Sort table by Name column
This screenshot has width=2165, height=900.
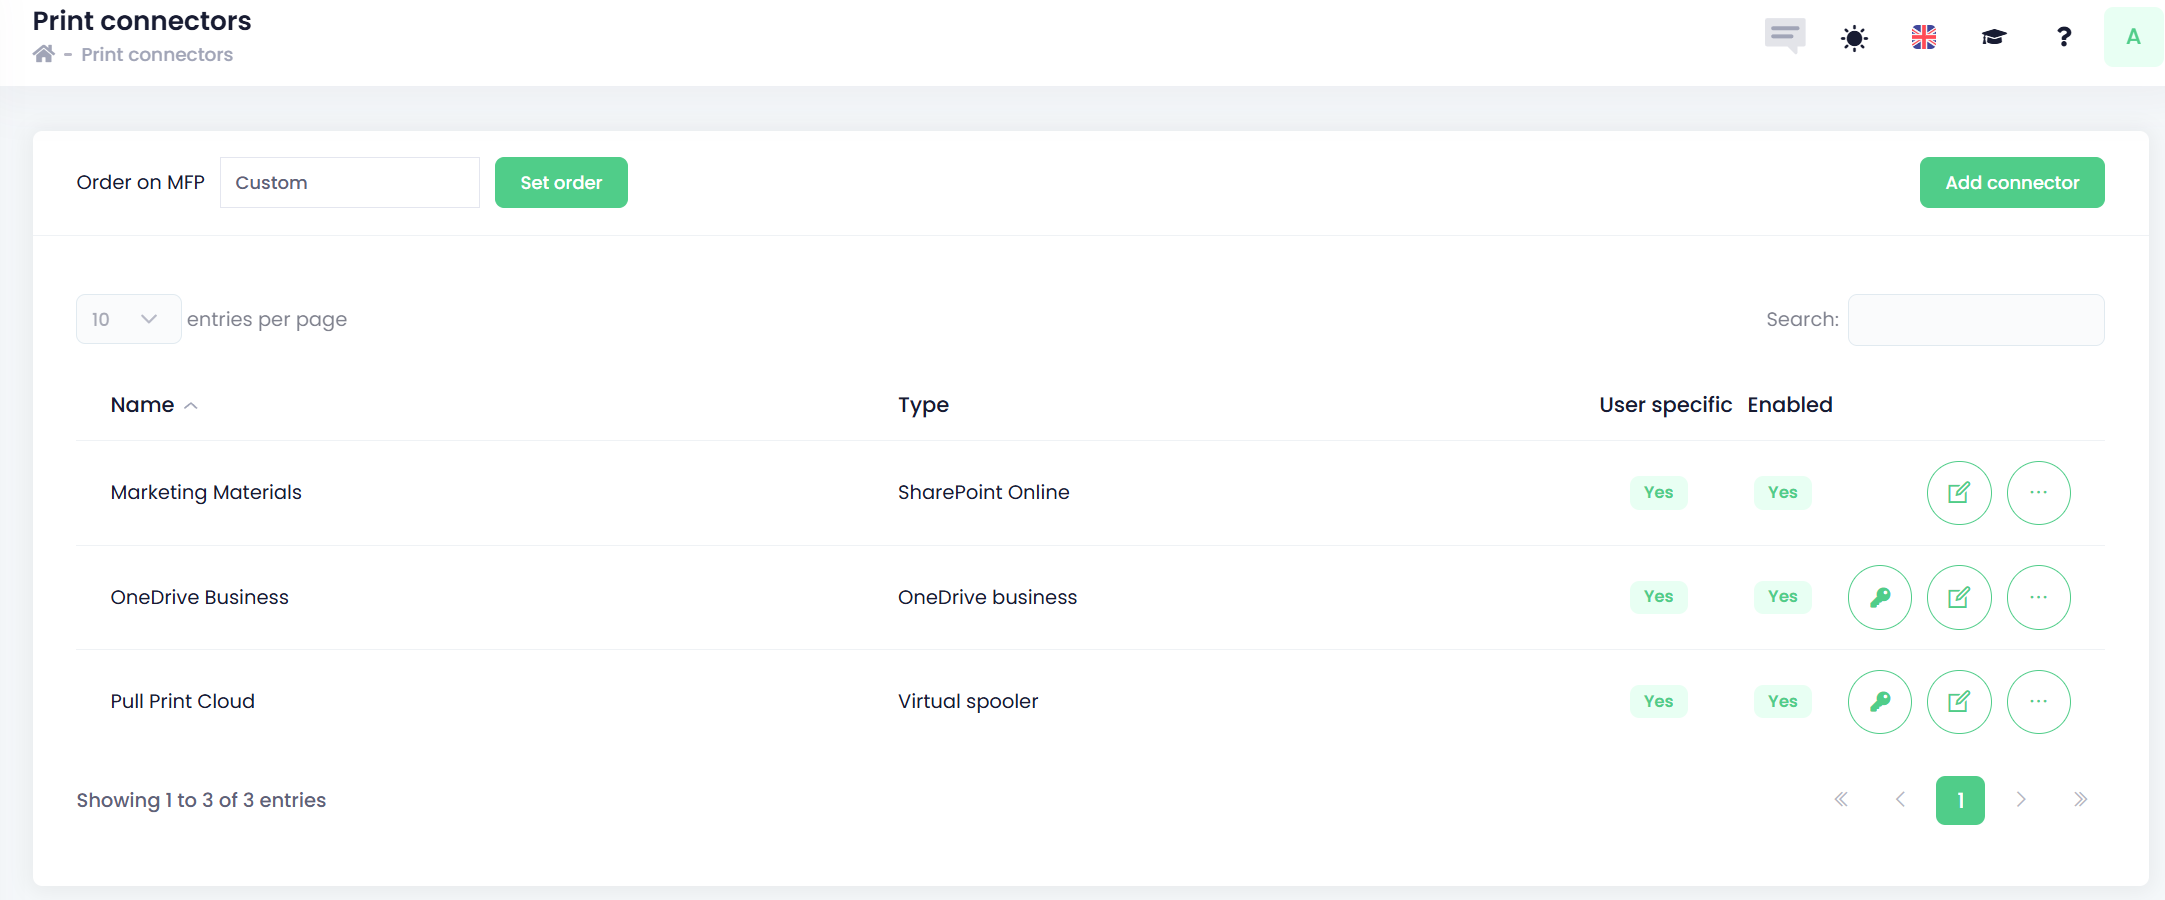point(143,405)
